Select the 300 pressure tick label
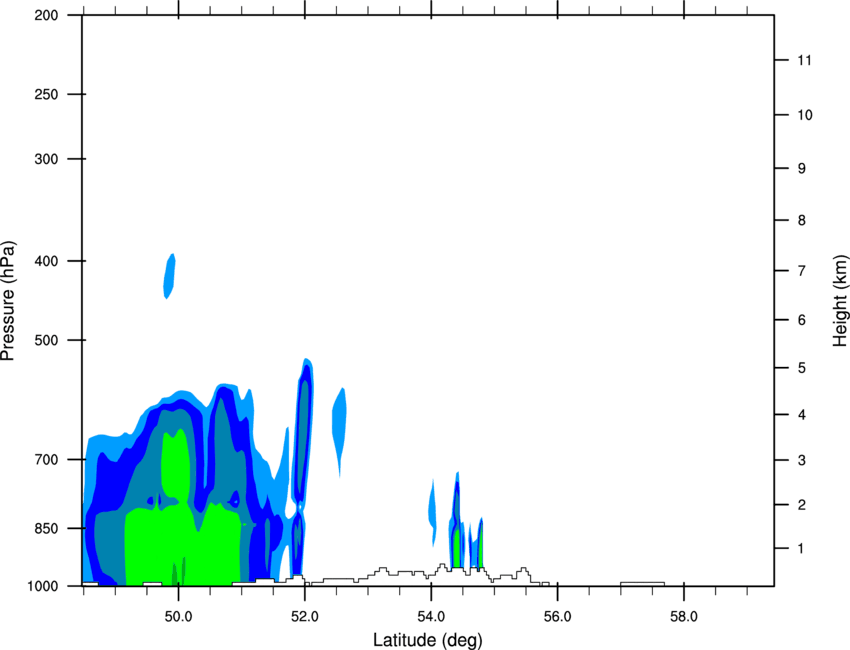The width and height of the screenshot is (850, 650). [46, 159]
